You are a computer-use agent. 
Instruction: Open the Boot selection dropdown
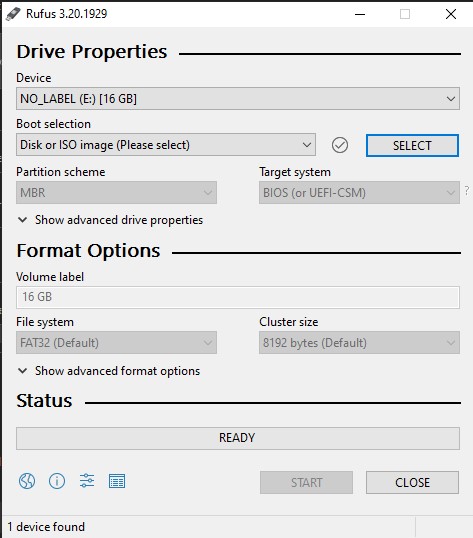[166, 145]
